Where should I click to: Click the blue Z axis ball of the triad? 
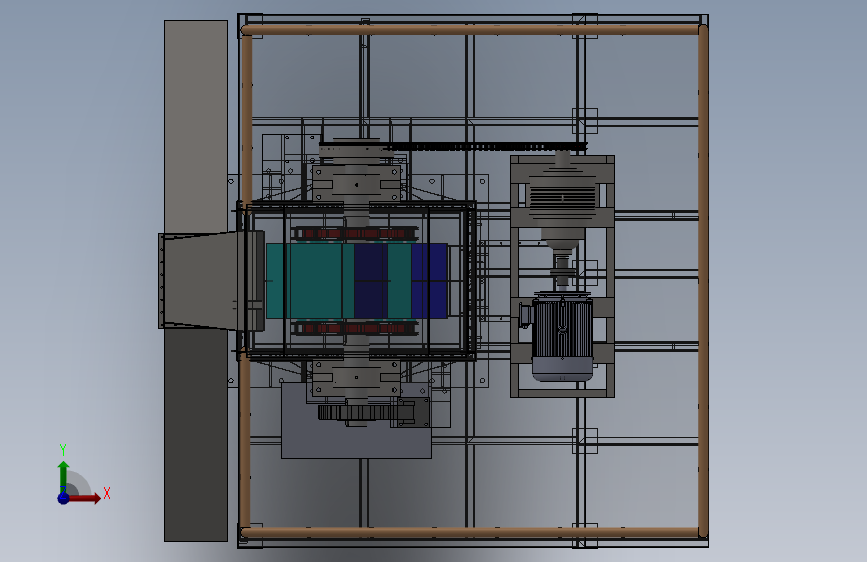(64, 498)
